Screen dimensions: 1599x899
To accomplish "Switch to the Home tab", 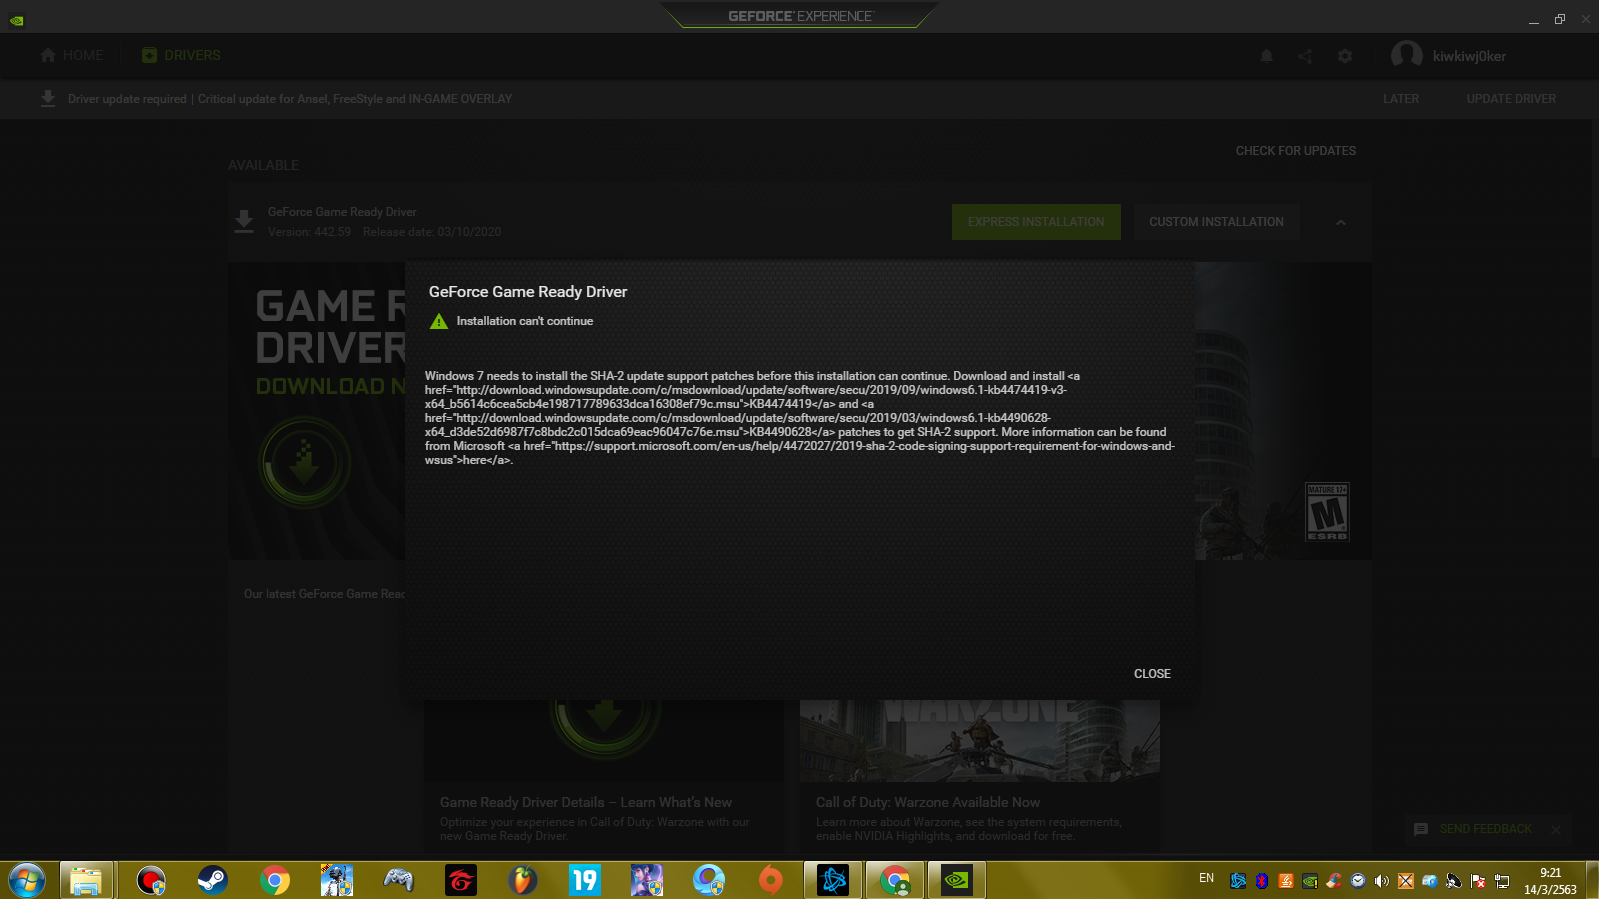I will coord(72,56).
